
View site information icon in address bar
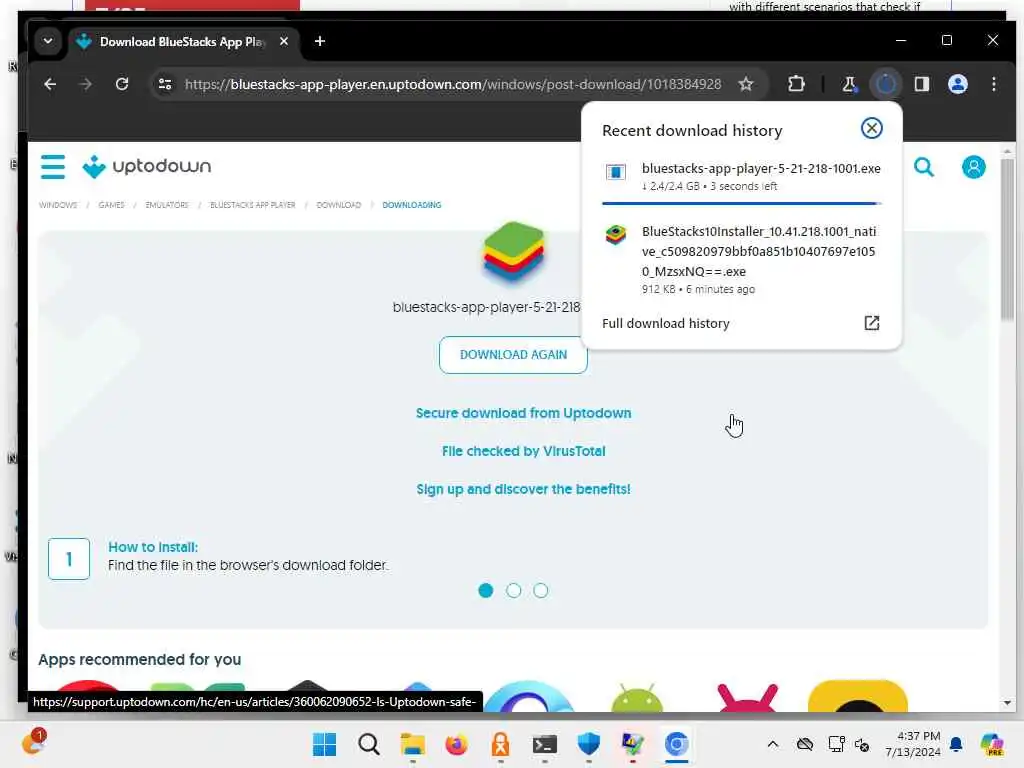pyautogui.click(x=165, y=84)
